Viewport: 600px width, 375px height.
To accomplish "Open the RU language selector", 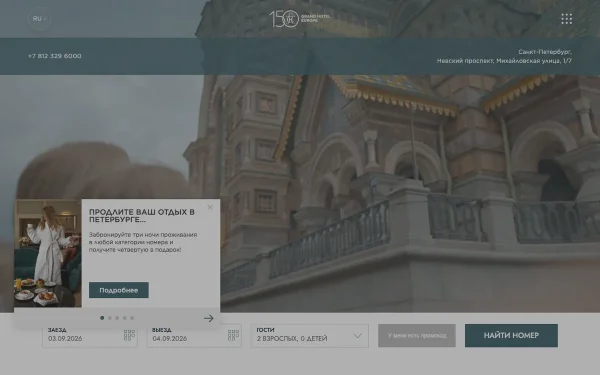I will coord(39,19).
